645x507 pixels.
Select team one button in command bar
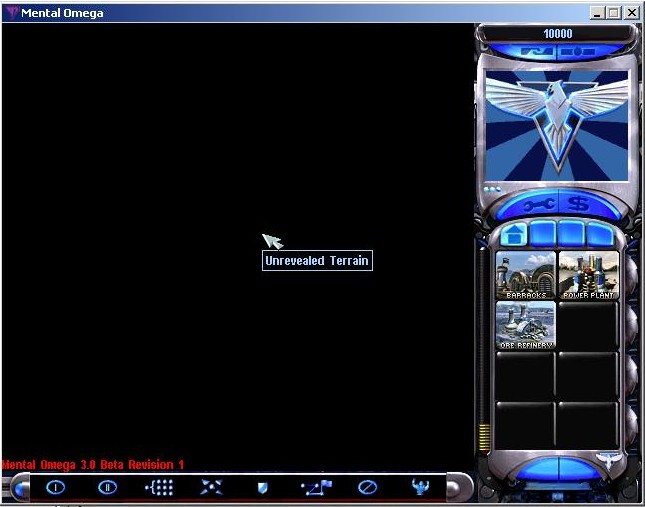click(55, 488)
